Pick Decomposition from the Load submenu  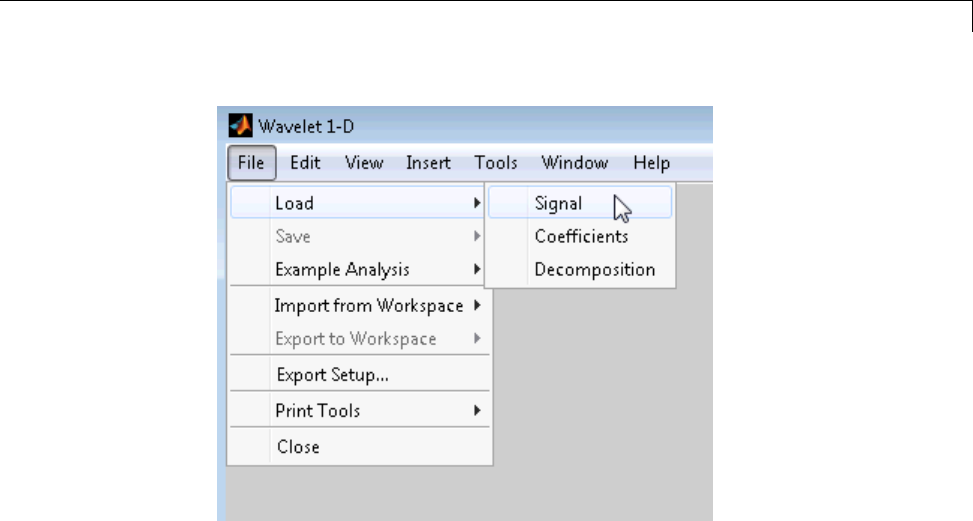coord(594,270)
